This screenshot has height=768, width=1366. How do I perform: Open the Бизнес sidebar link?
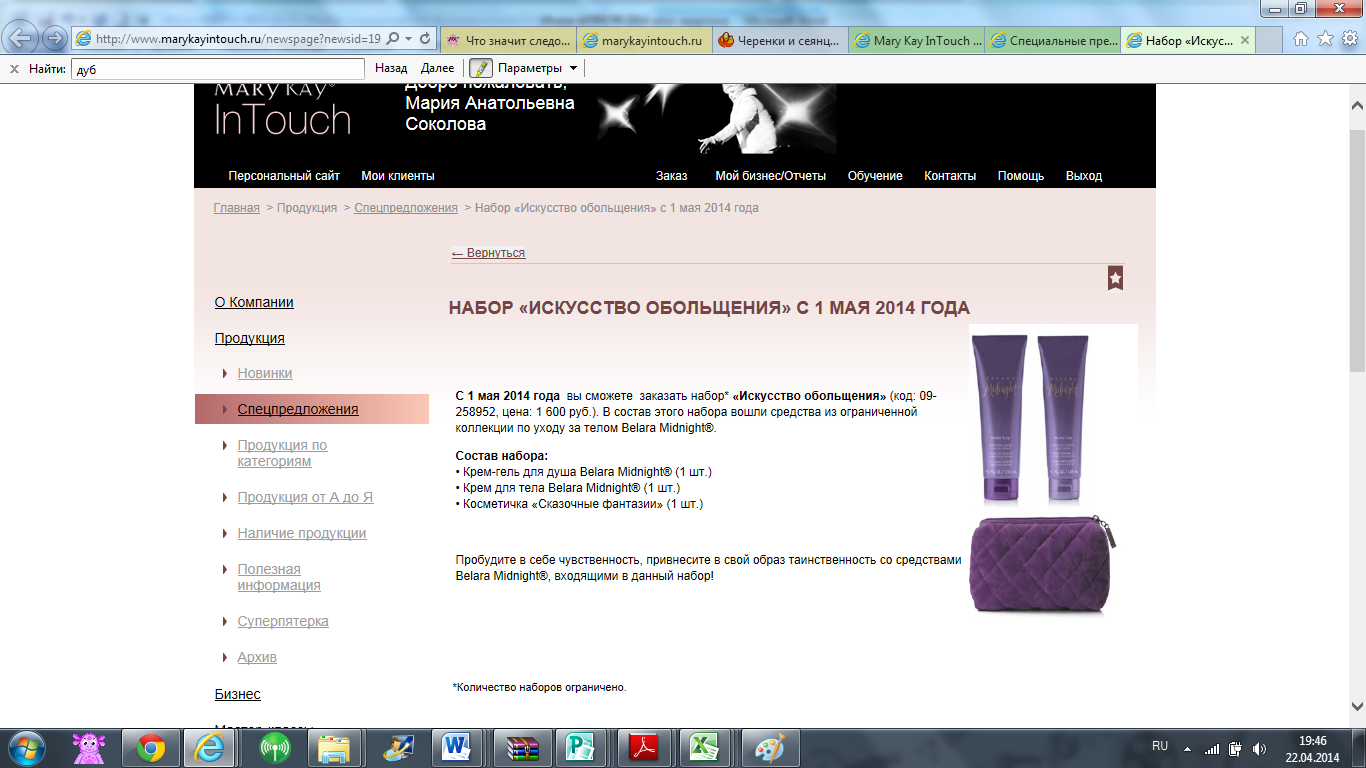238,694
